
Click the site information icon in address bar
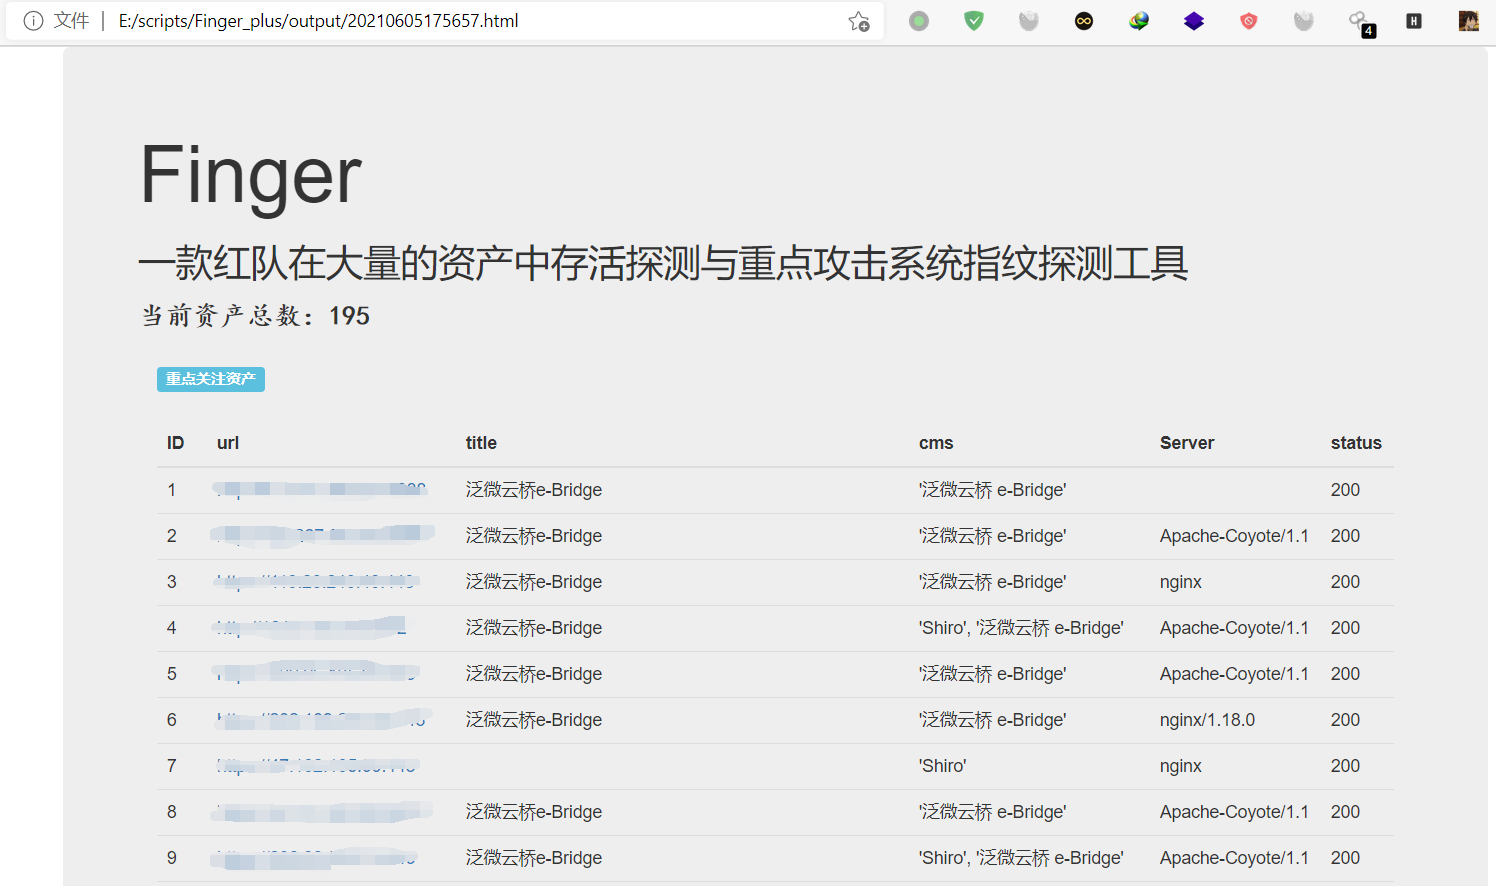pyautogui.click(x=33, y=21)
